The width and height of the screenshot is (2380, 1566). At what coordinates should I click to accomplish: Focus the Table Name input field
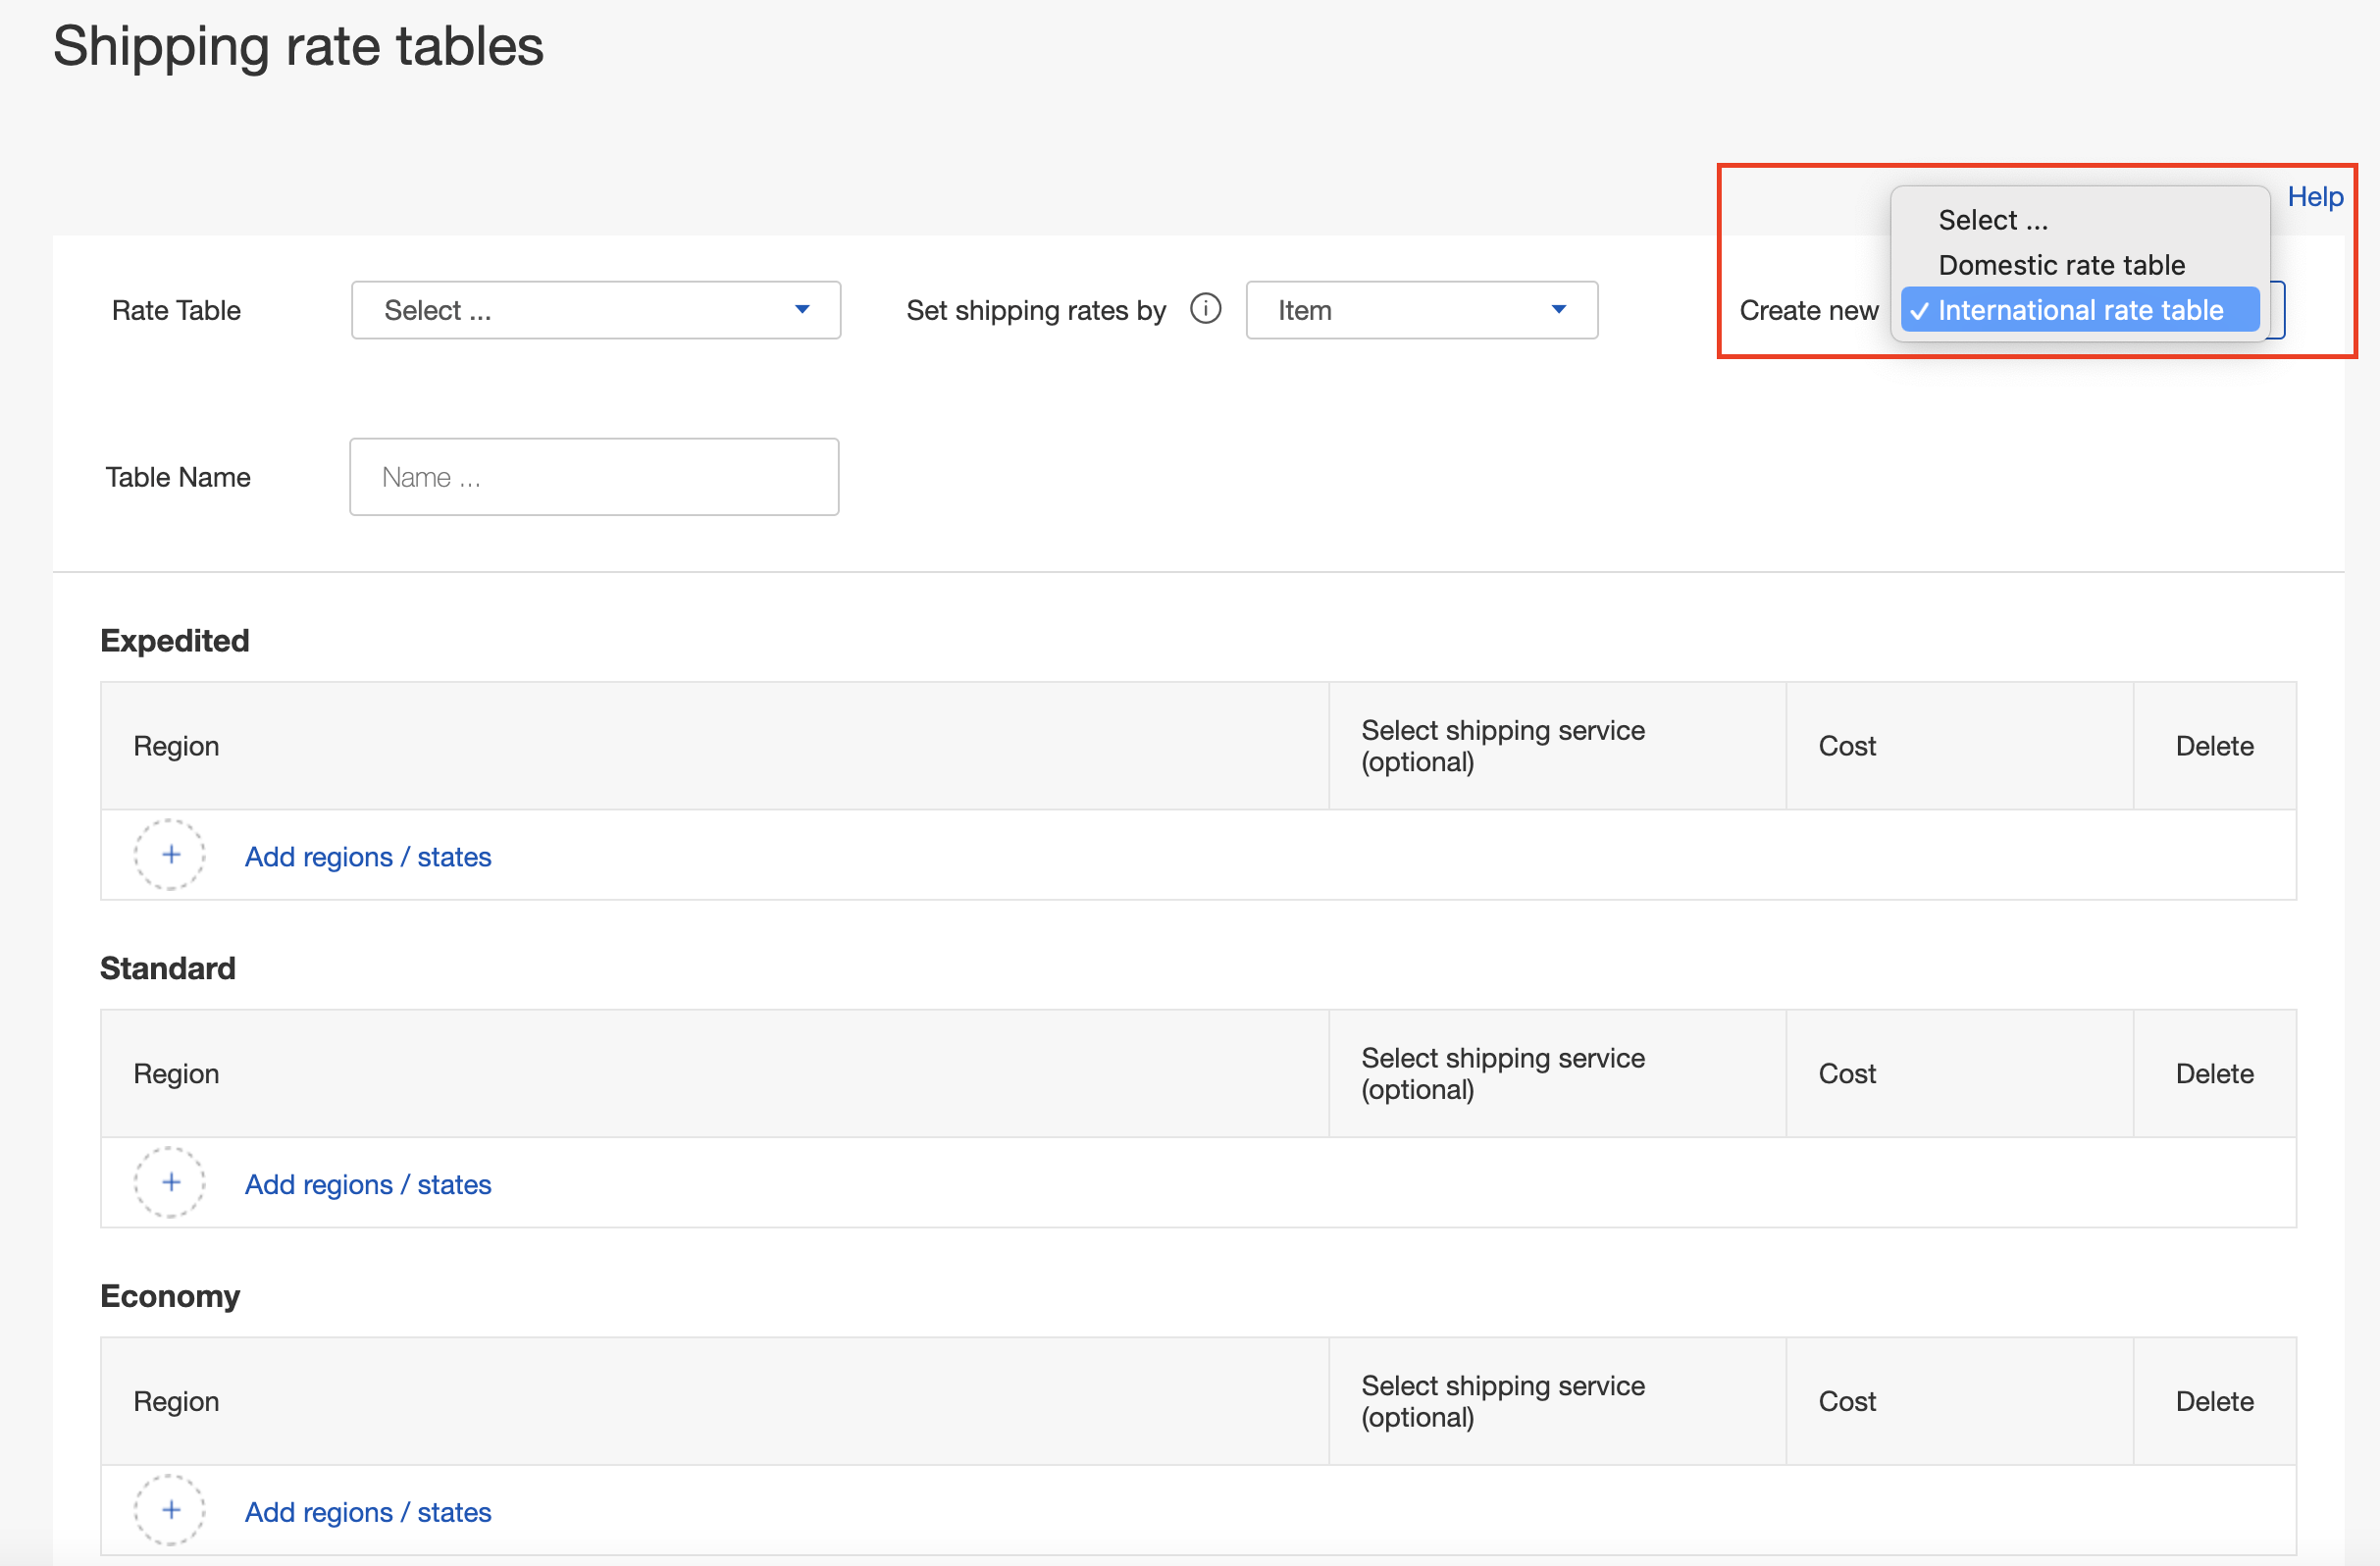pos(594,477)
